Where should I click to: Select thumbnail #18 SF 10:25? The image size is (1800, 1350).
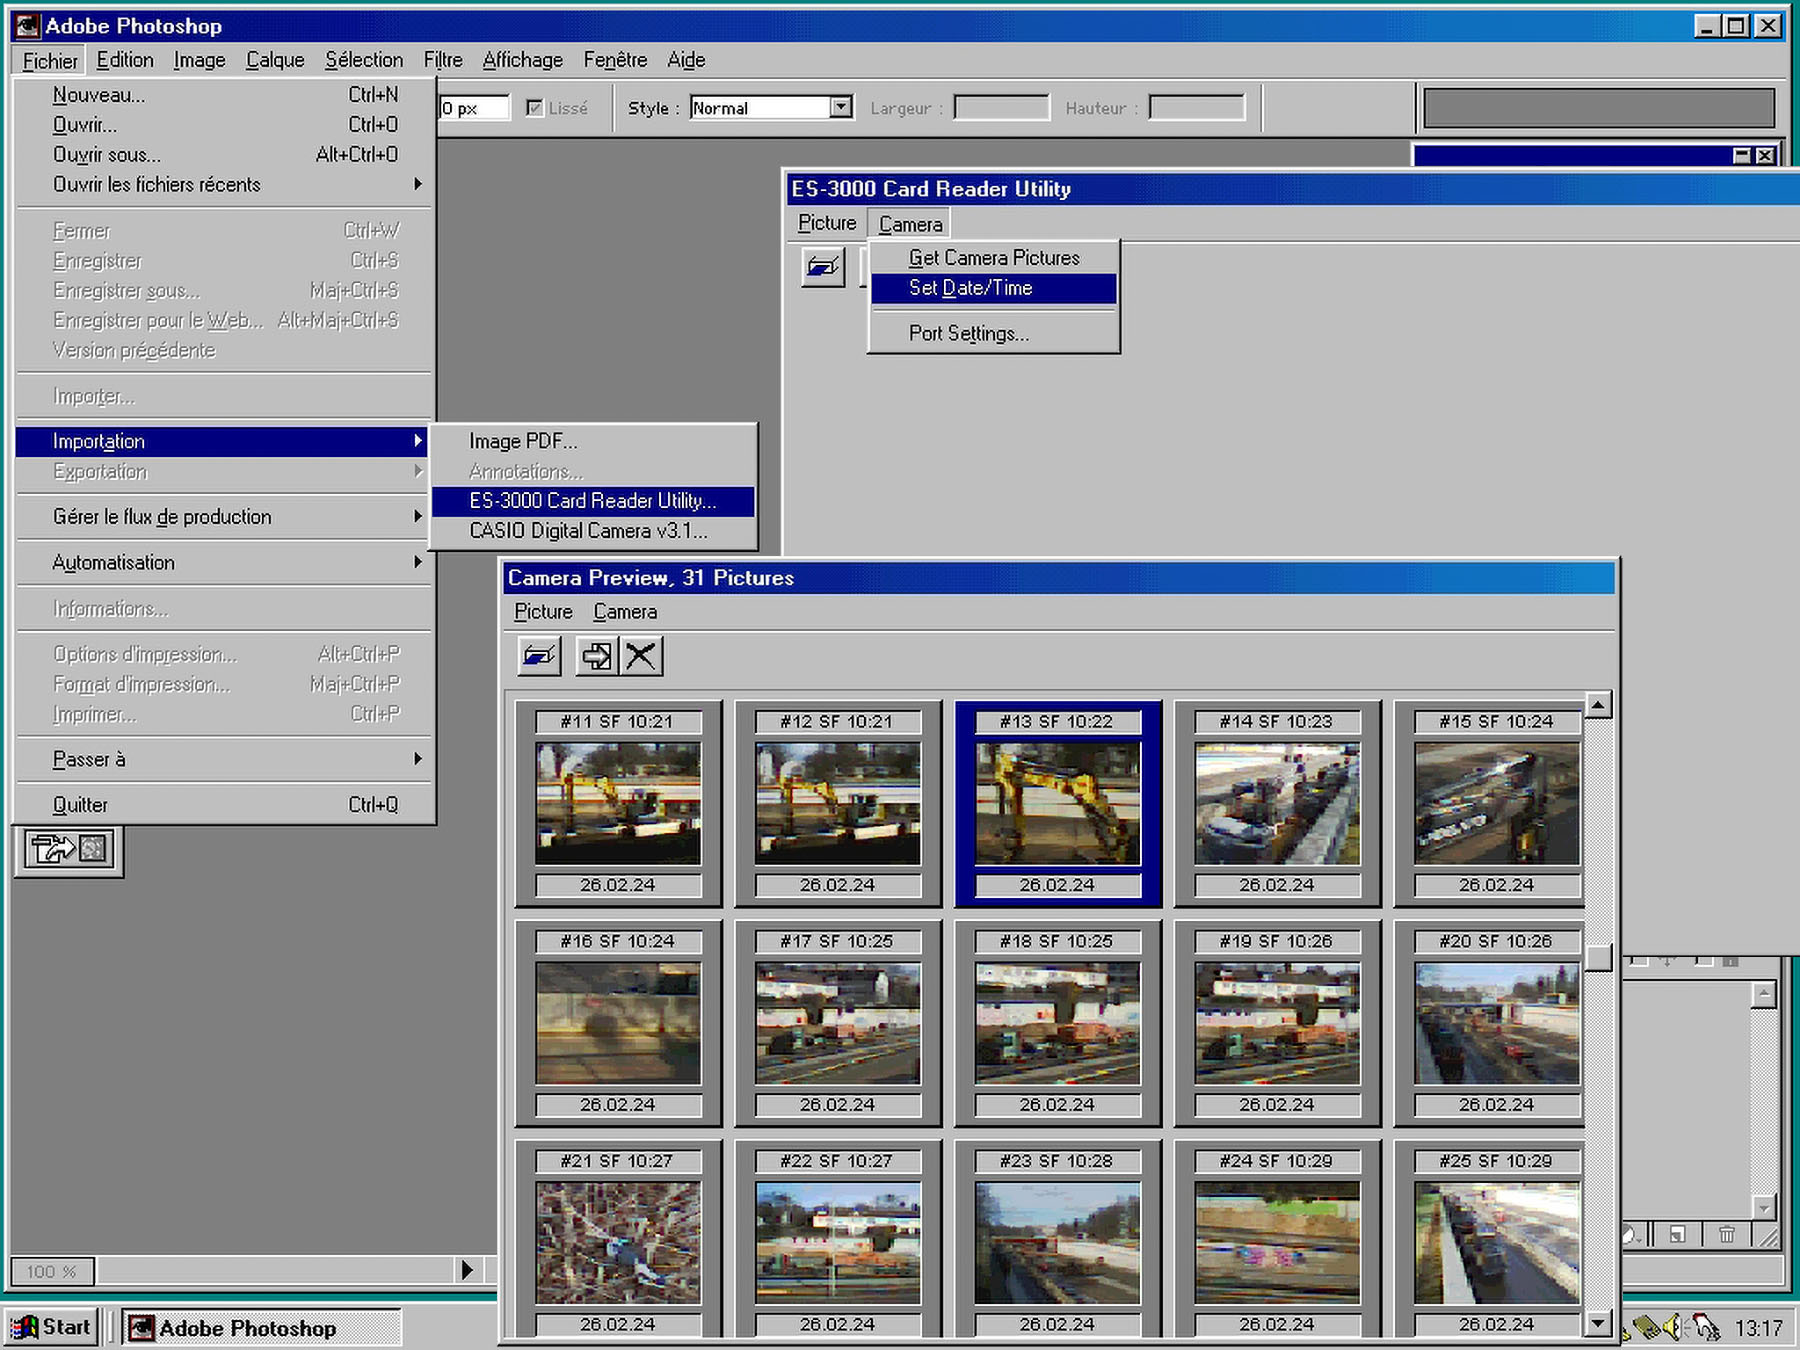pos(1058,1023)
